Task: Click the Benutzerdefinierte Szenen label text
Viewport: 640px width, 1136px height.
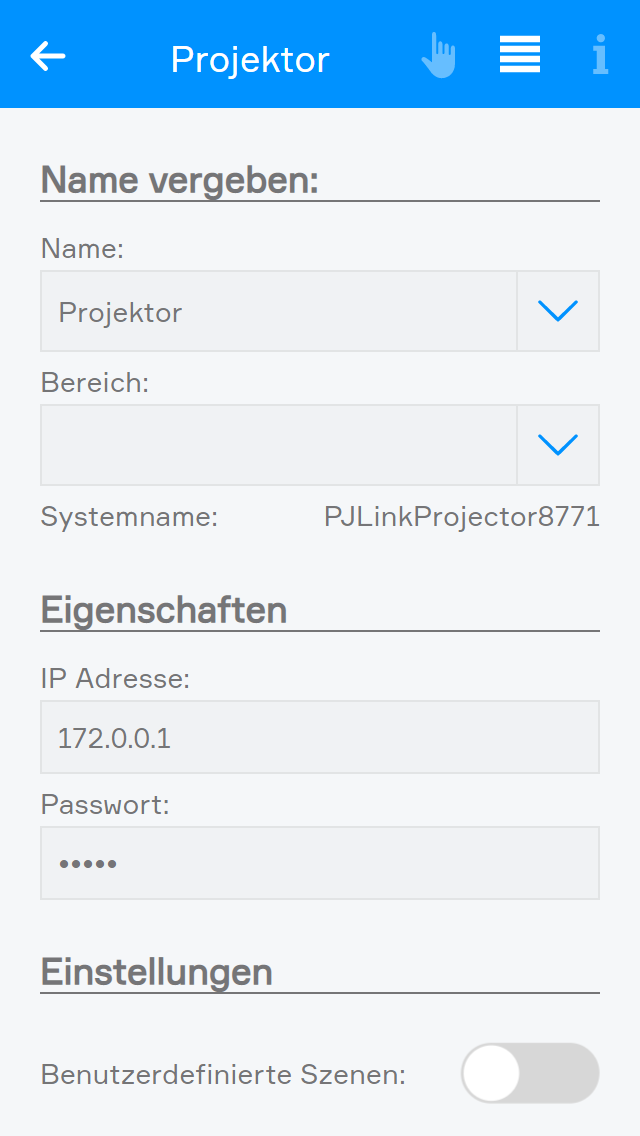Action: [223, 1075]
